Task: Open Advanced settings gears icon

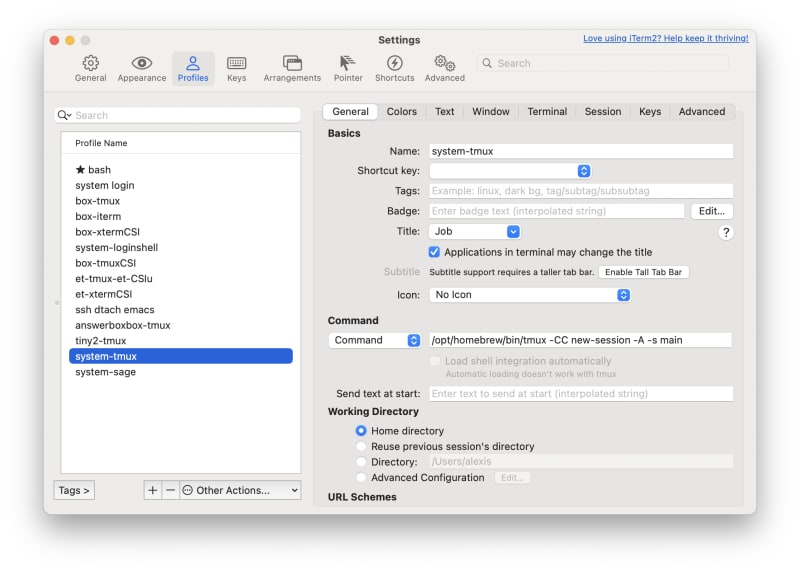Action: tap(444, 63)
